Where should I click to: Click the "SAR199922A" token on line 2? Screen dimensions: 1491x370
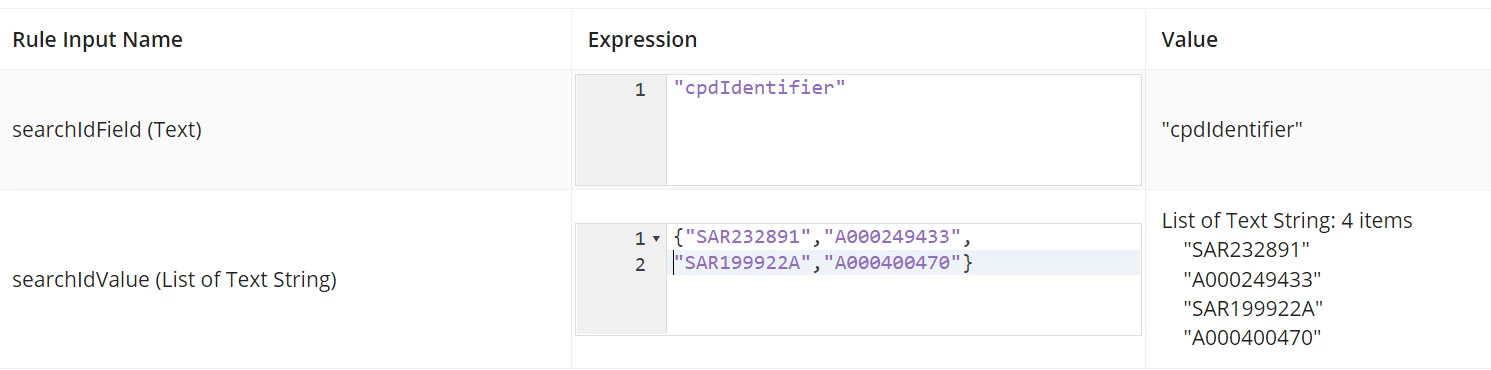(x=743, y=263)
